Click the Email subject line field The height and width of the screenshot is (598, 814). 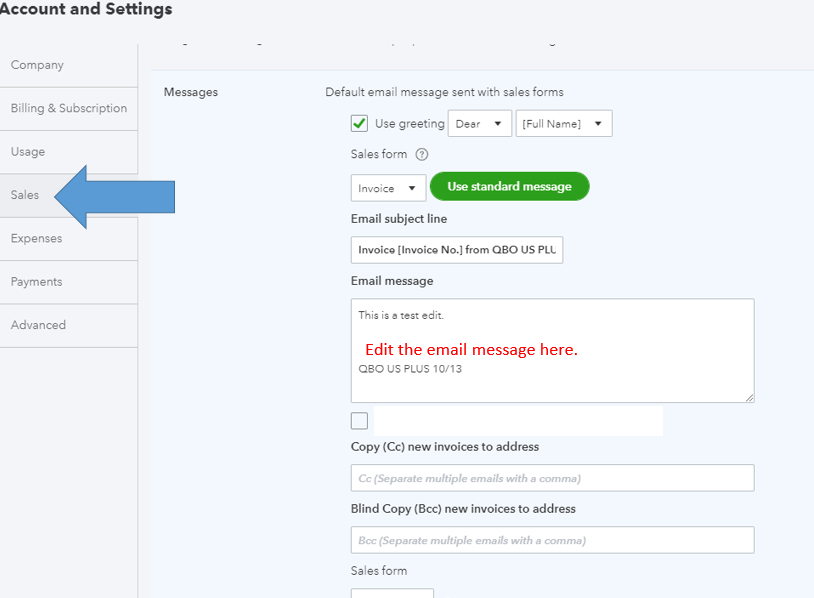pos(456,249)
